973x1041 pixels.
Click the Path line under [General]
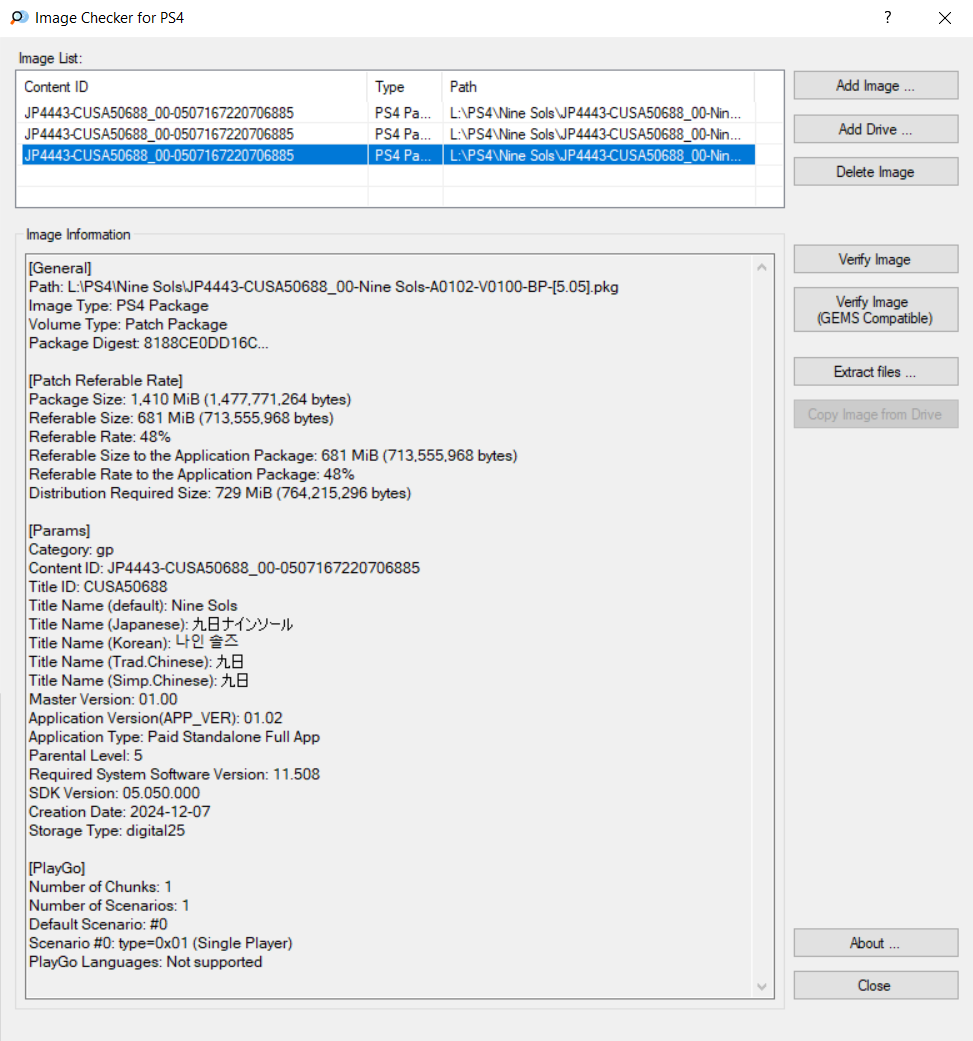coord(323,287)
